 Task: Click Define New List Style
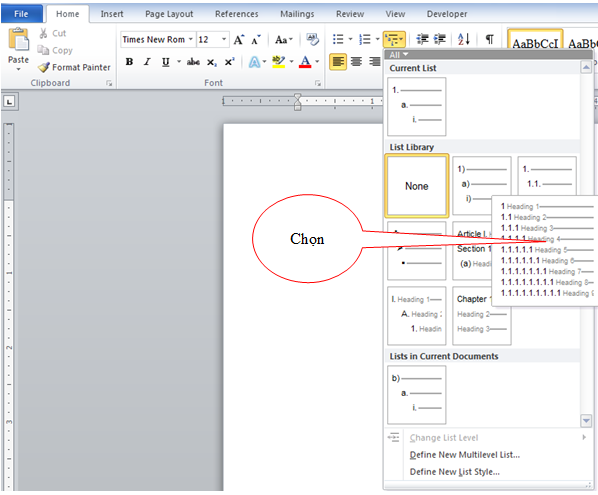pyautogui.click(x=455, y=472)
